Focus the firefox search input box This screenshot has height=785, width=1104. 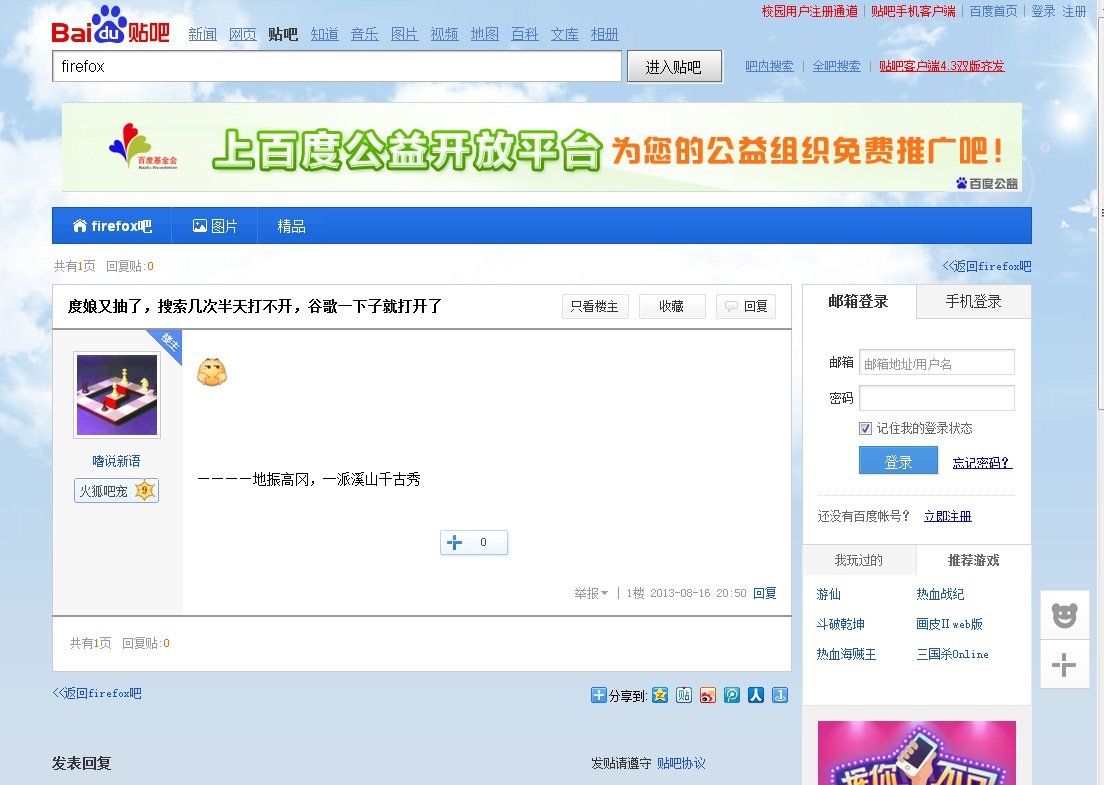pos(337,66)
